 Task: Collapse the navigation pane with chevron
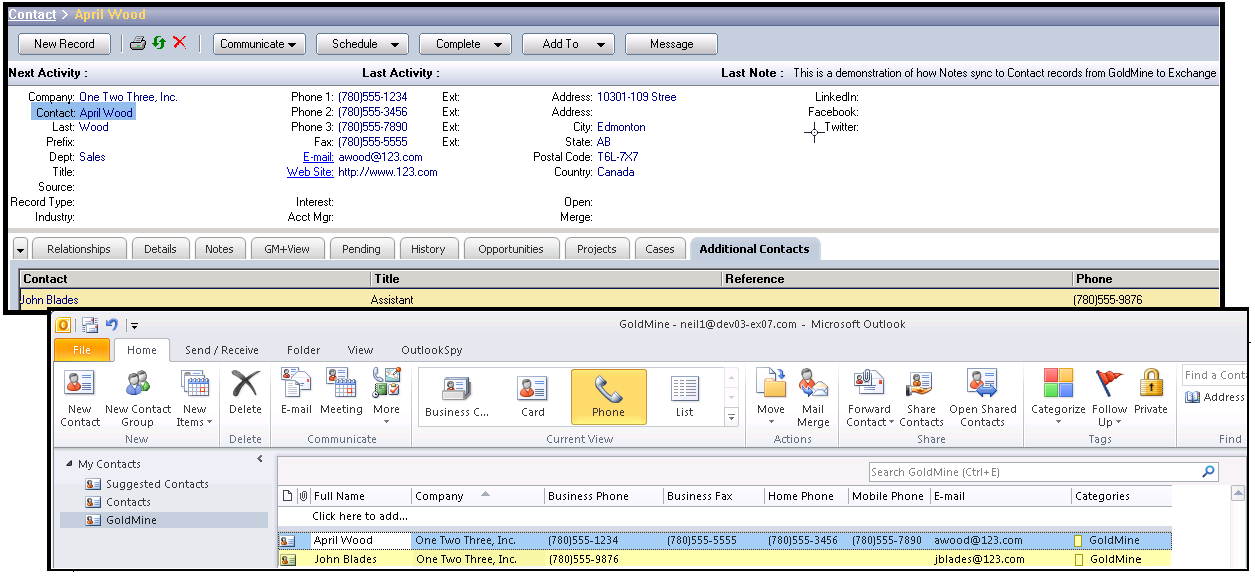(x=260, y=459)
